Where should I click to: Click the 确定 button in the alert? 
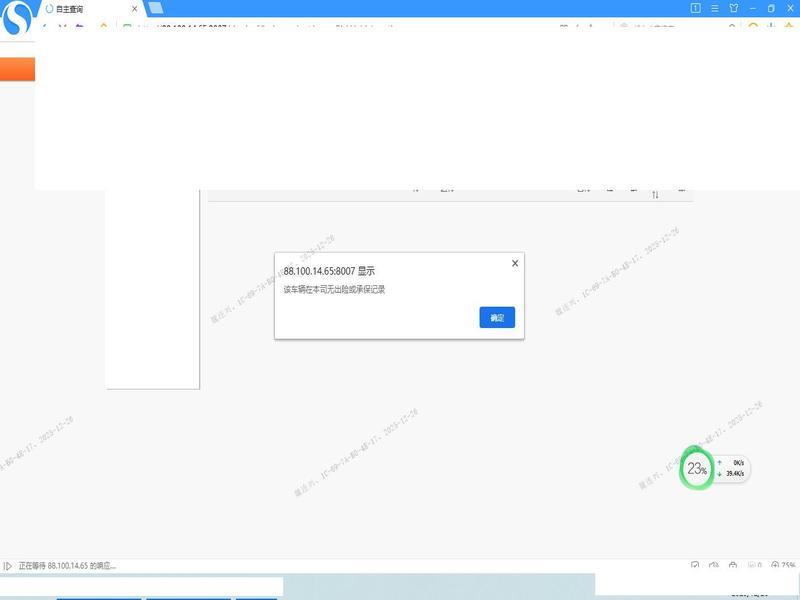pyautogui.click(x=497, y=317)
